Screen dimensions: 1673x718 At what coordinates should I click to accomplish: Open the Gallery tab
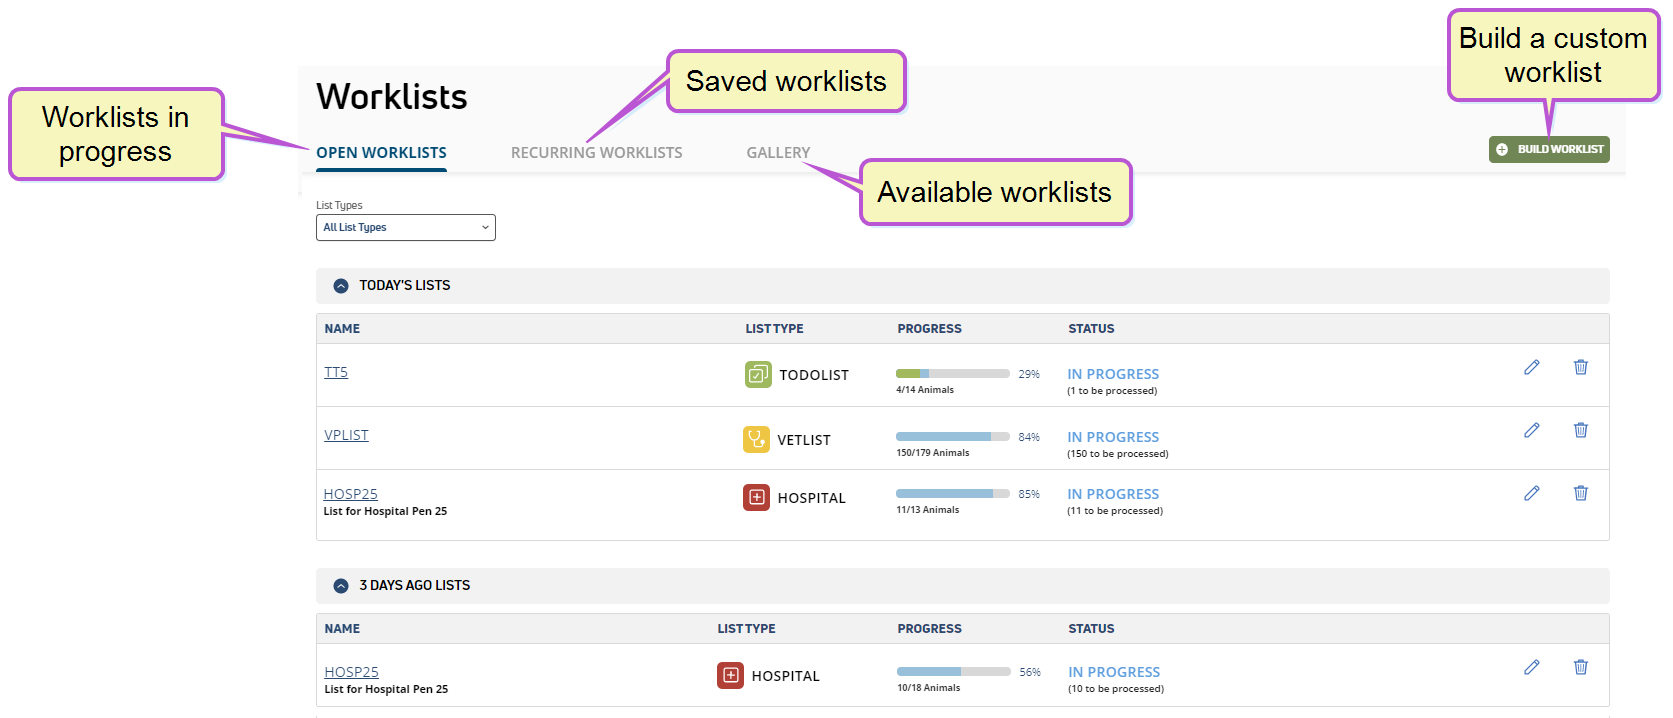(778, 153)
